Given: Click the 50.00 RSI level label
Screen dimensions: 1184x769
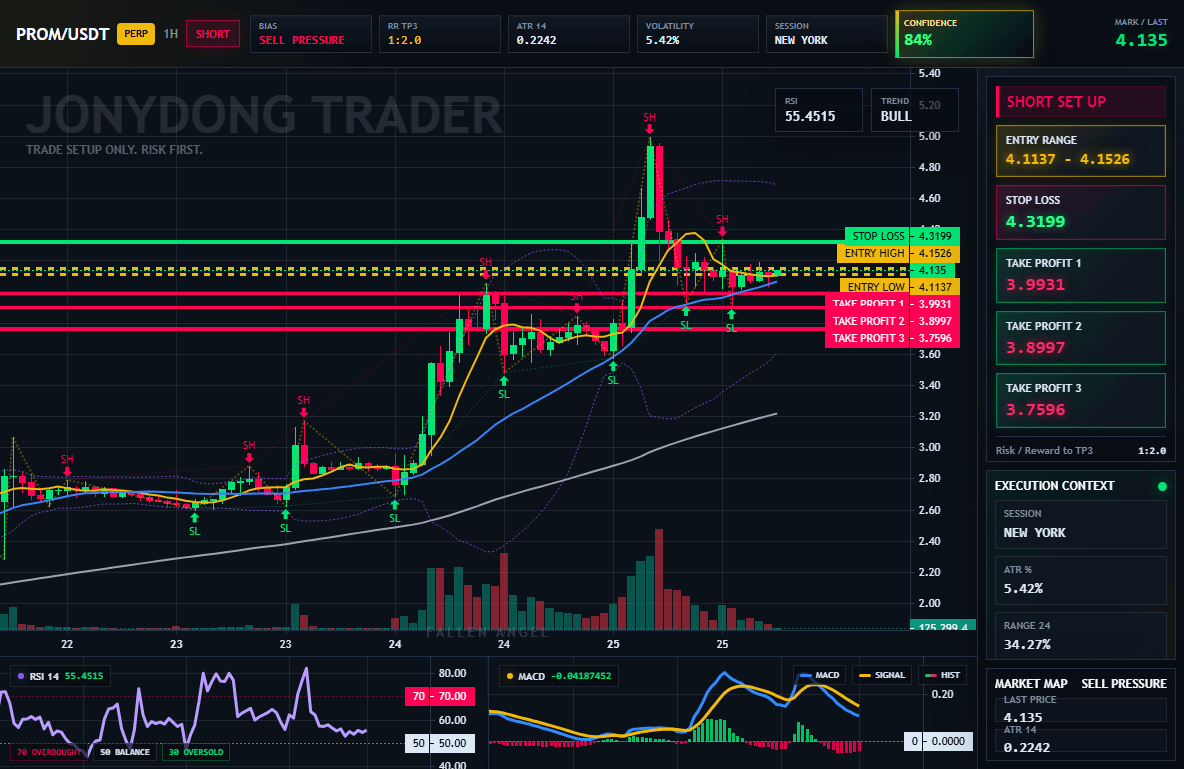Looking at the screenshot, I should [440, 743].
